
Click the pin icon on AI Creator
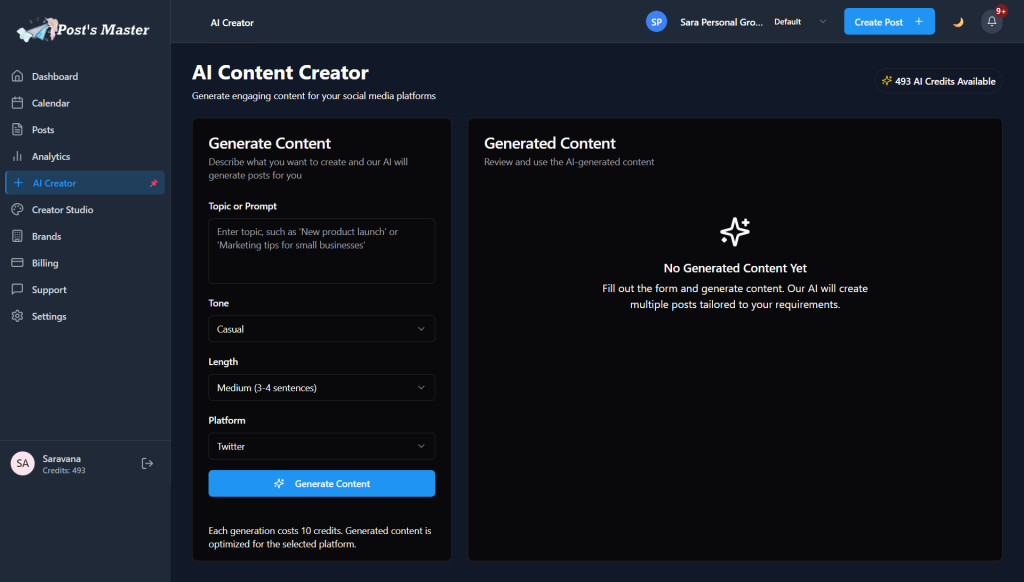(x=153, y=184)
